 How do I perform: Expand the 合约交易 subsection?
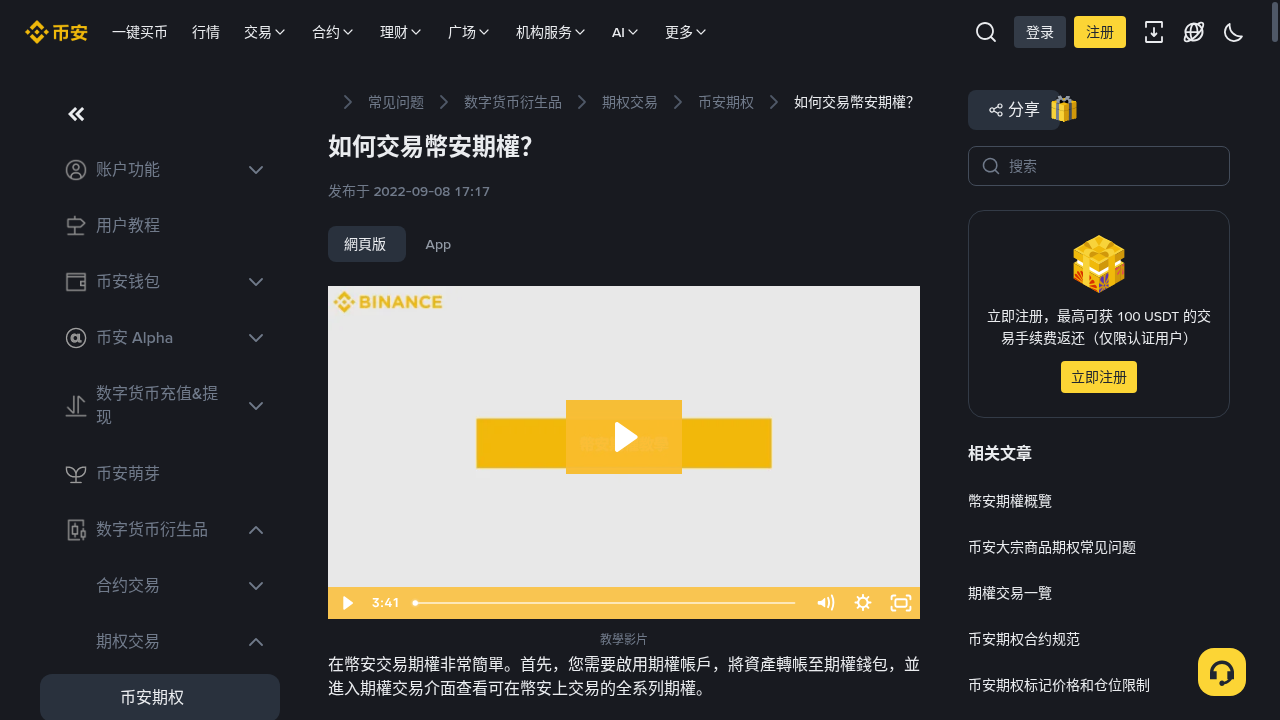(256, 586)
